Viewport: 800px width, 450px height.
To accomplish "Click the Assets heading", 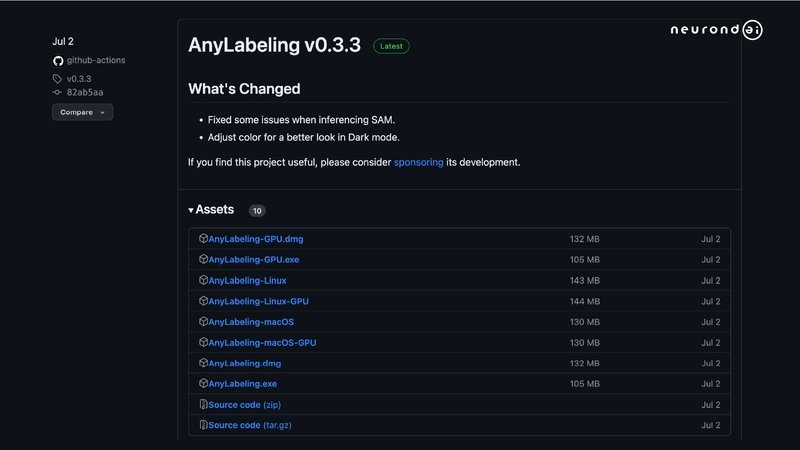I will [x=214, y=210].
